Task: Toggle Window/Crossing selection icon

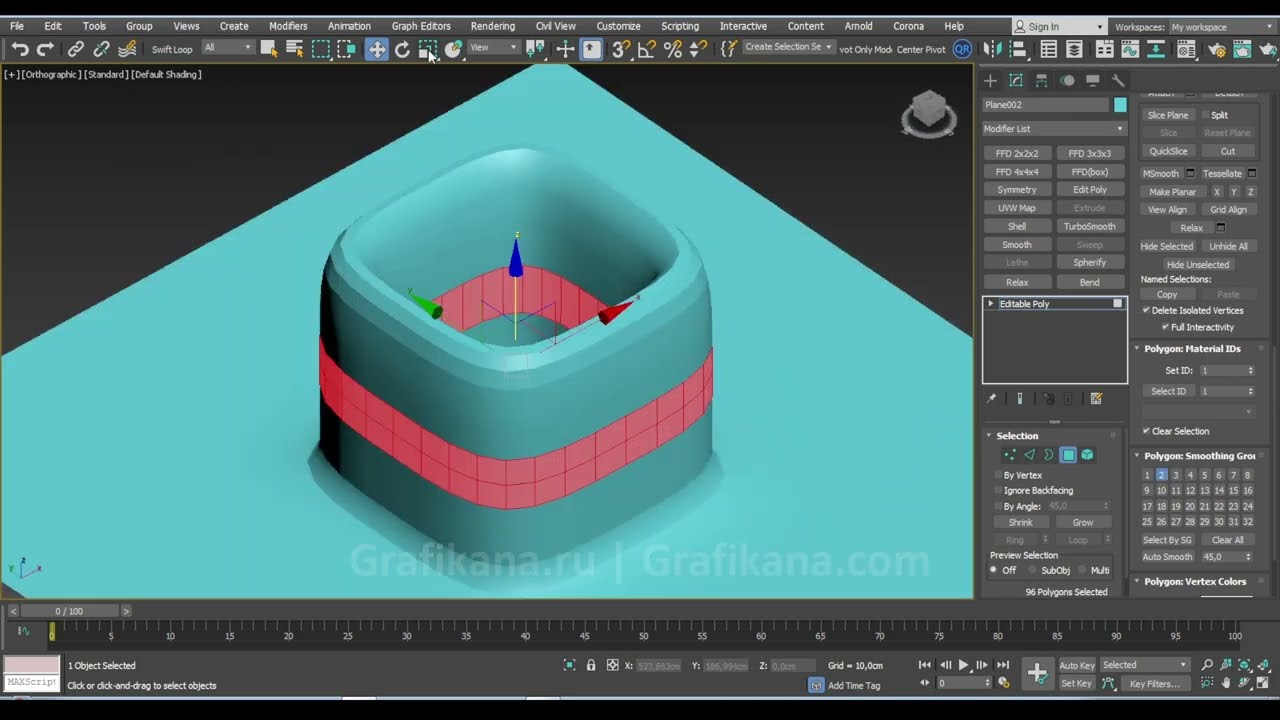Action: 347,48
